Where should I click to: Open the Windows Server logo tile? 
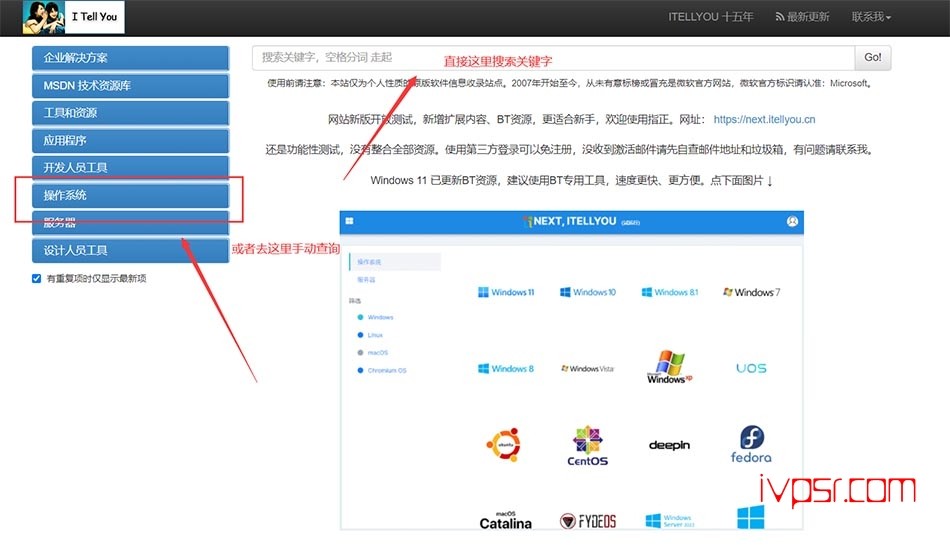[x=669, y=521]
